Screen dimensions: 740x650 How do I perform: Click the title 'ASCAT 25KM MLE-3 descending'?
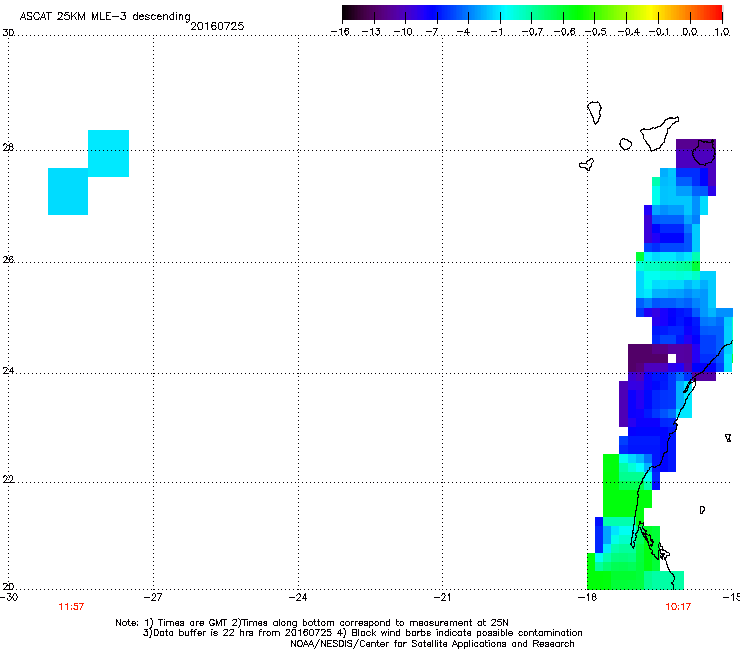[105, 17]
